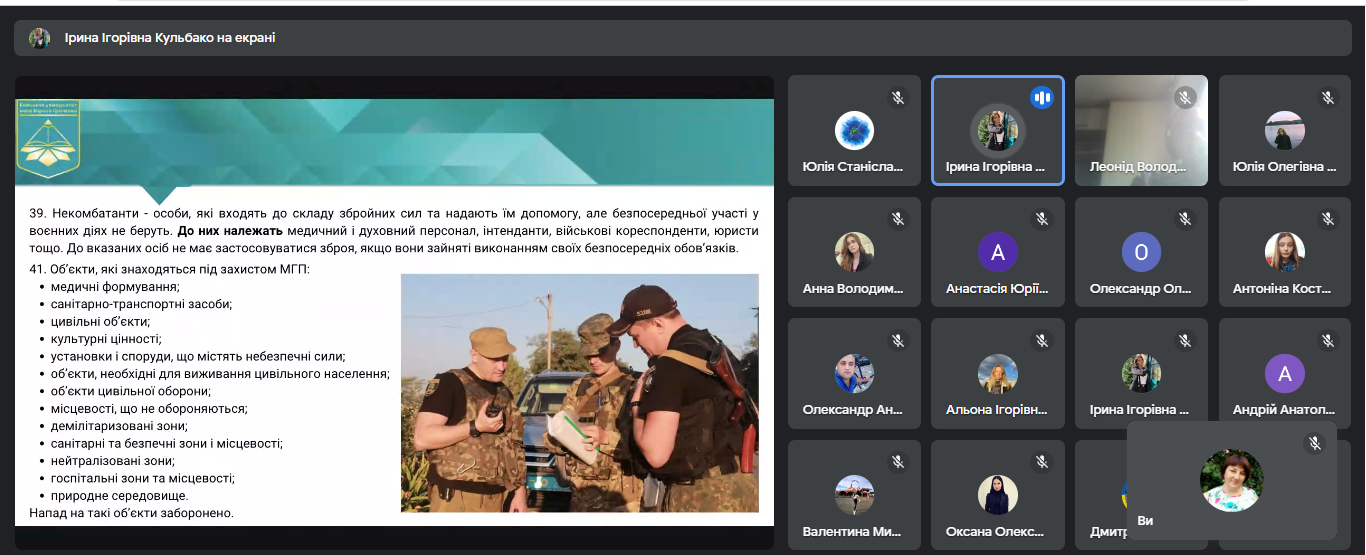Viewport: 1366px width, 555px height.
Task: Click the muted mic icon on your self-view tile
Action: [1314, 443]
